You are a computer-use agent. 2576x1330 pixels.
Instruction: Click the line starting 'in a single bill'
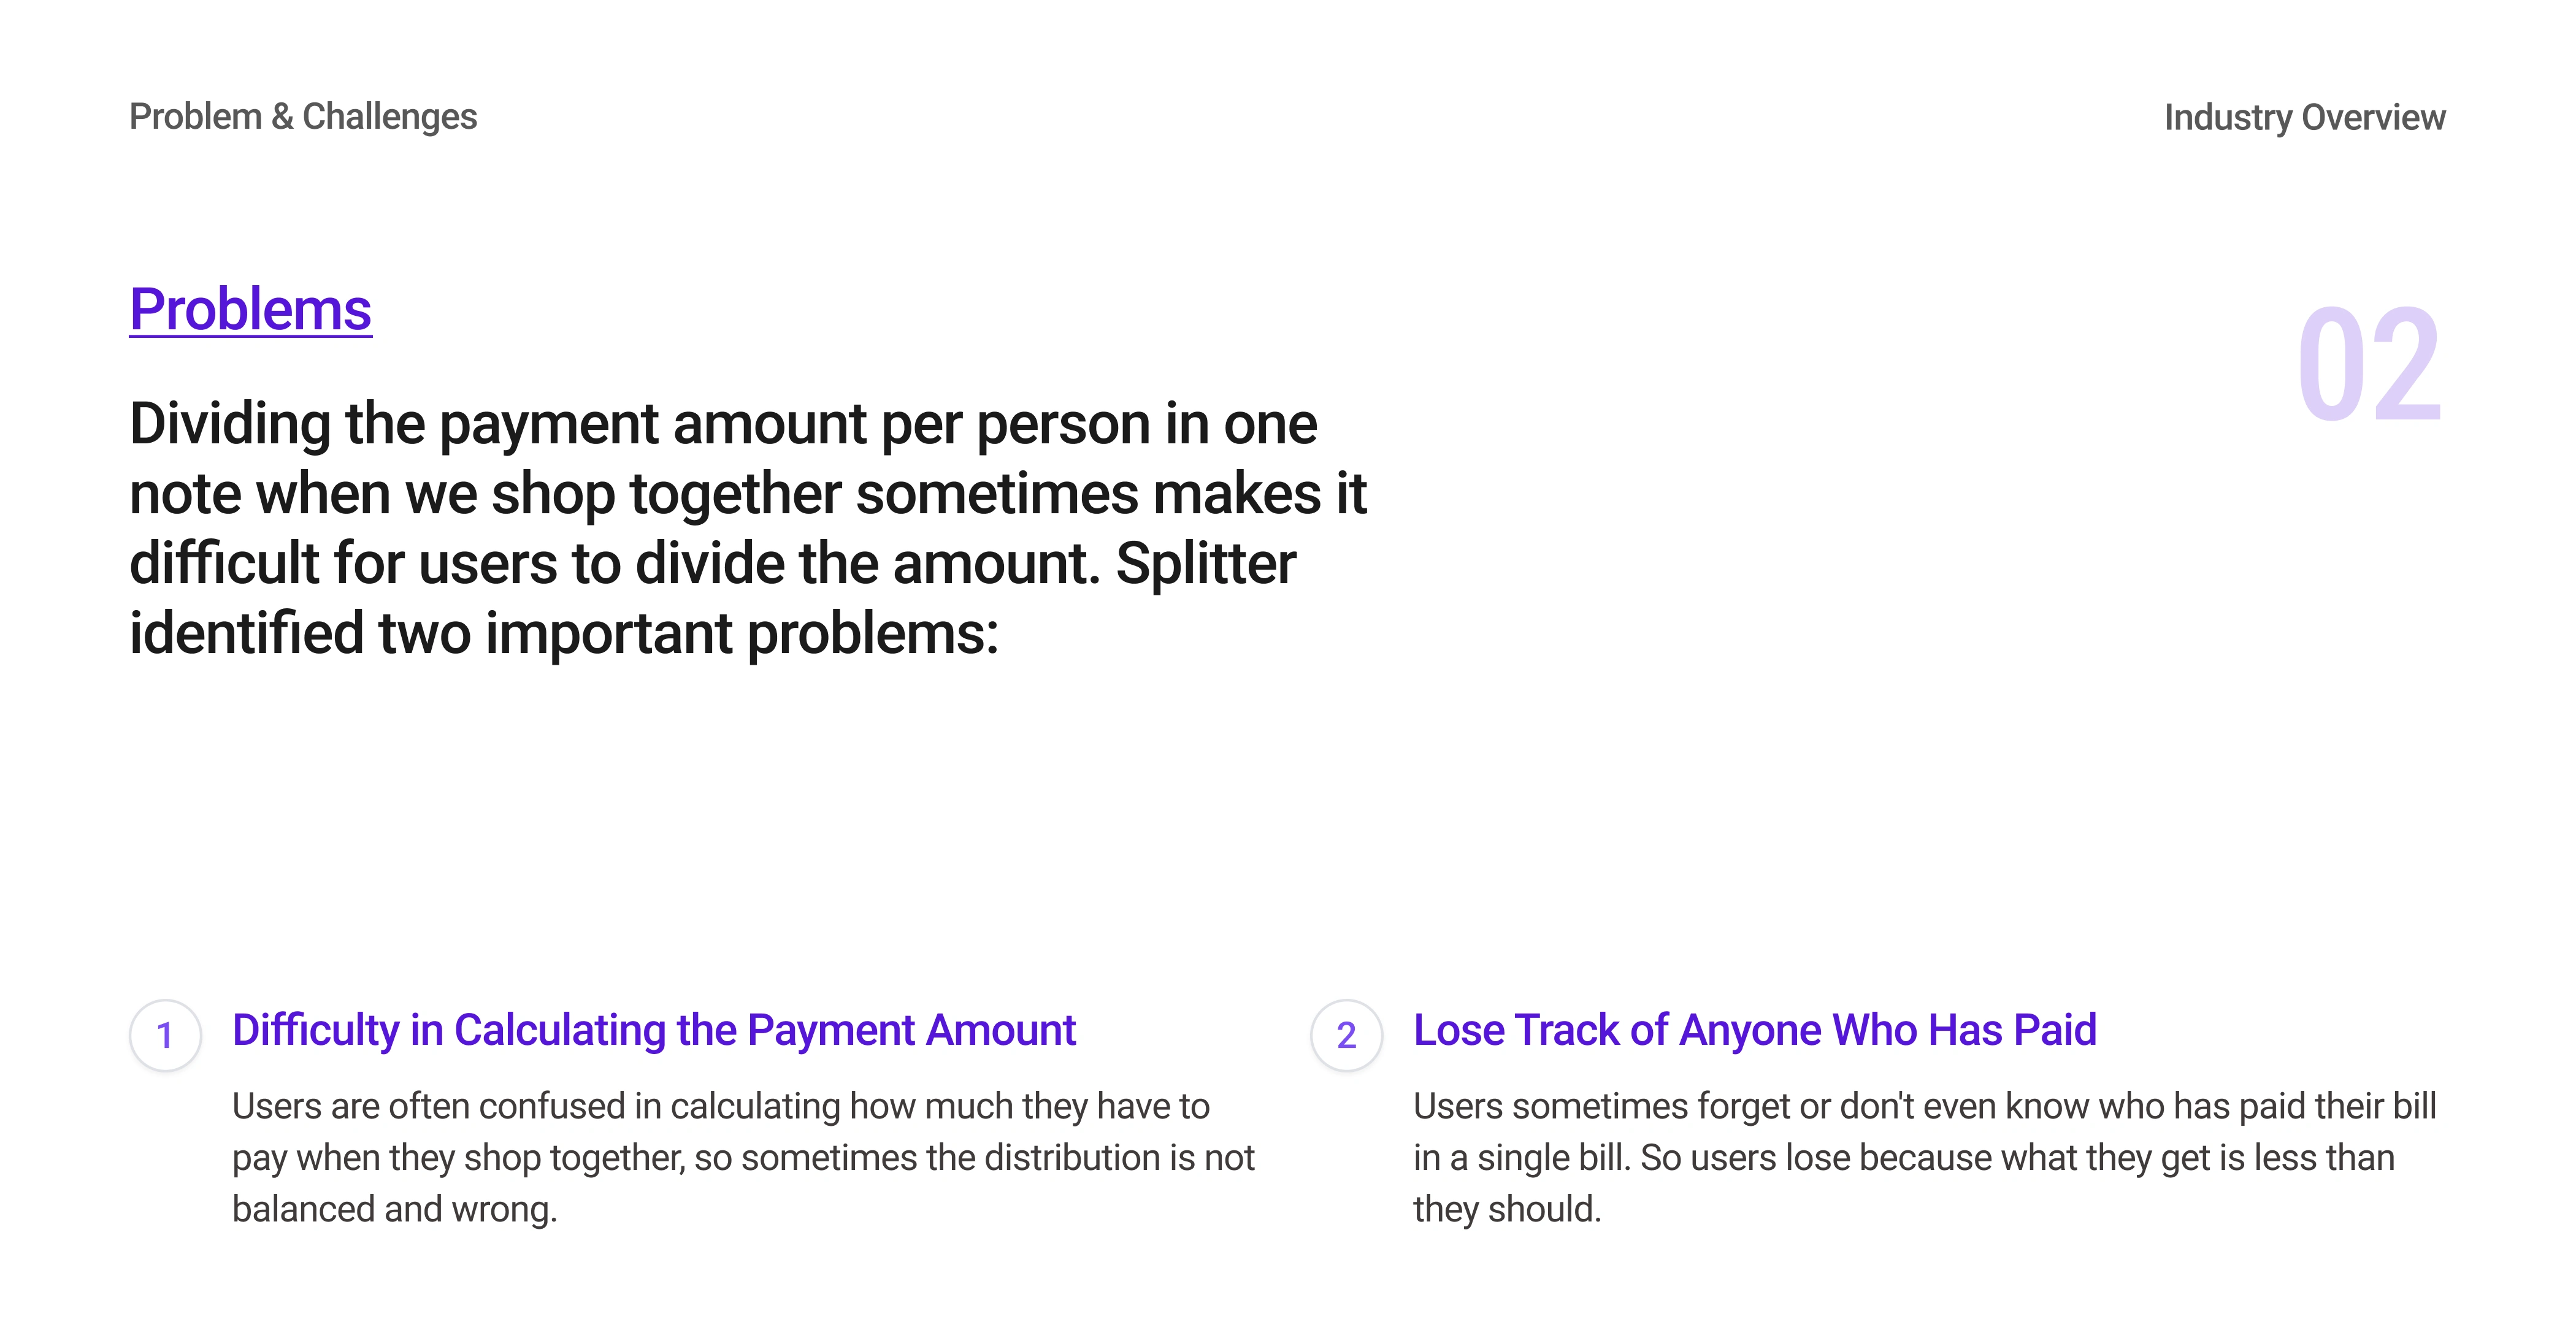click(x=1903, y=1157)
